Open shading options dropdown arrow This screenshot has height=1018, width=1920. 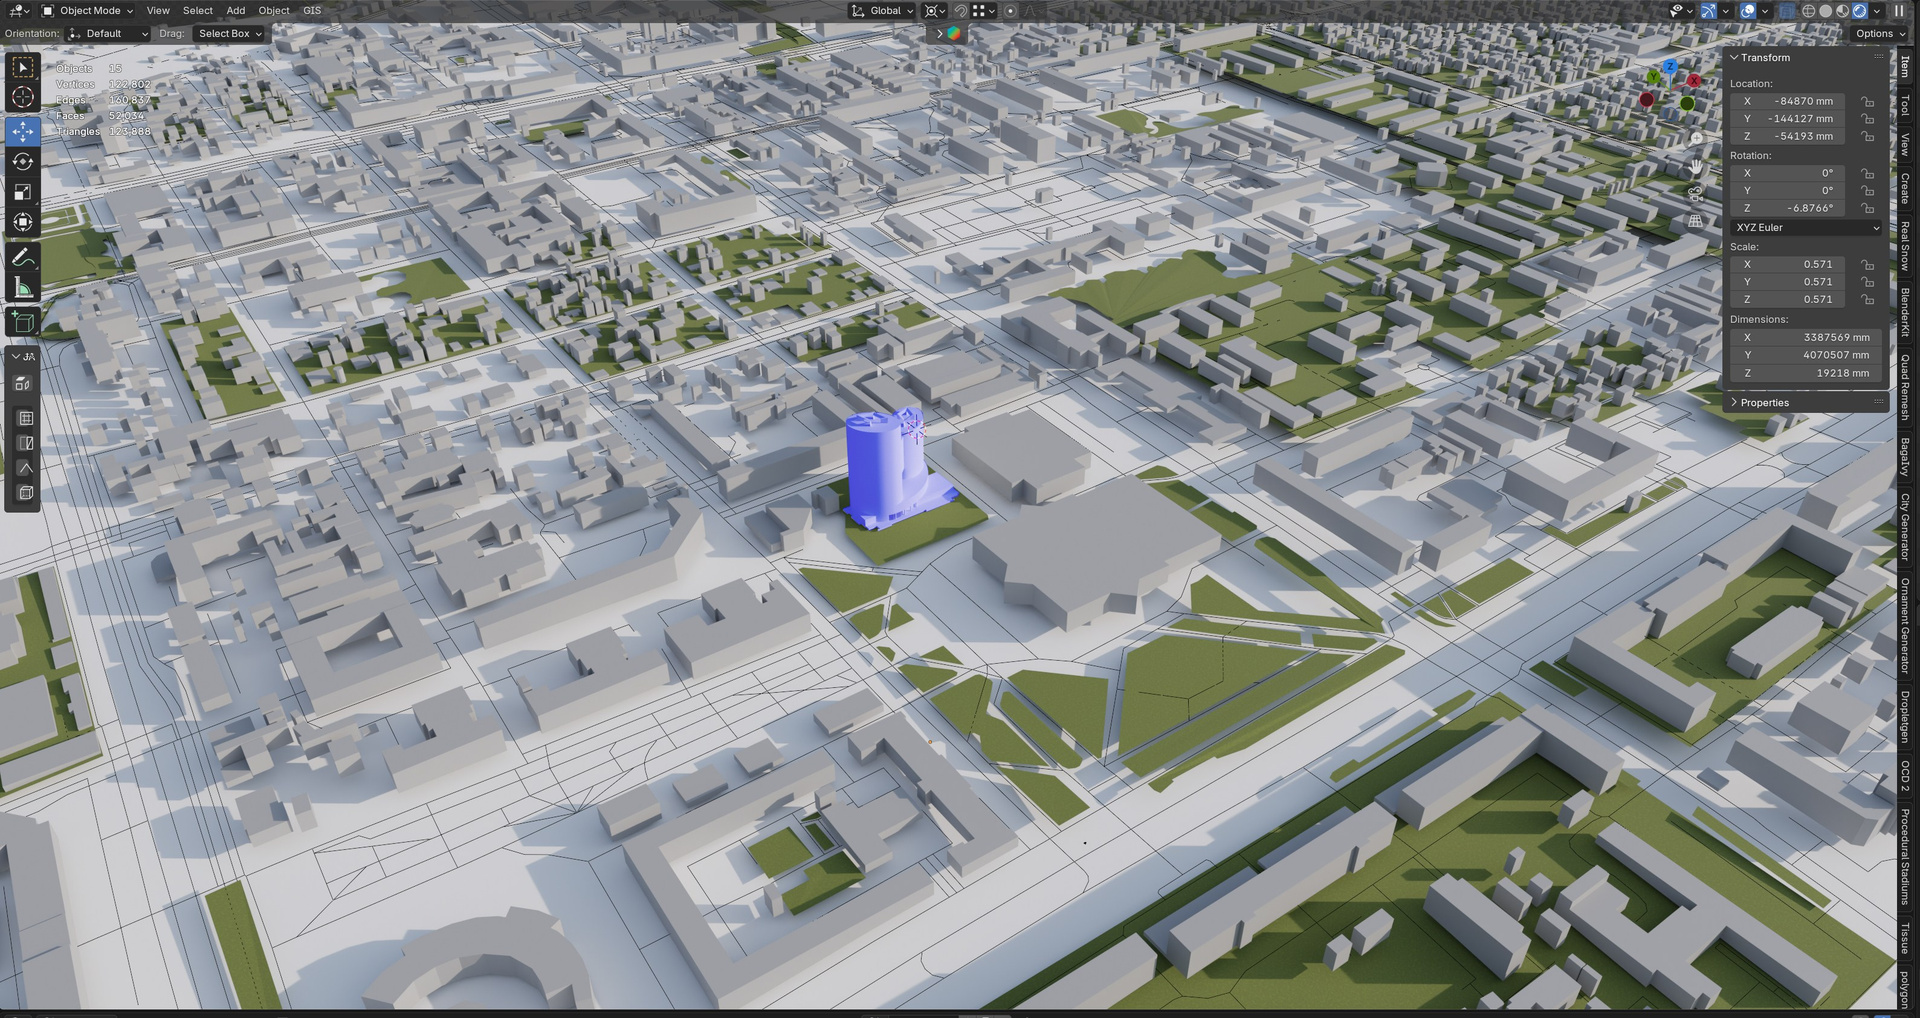click(1877, 11)
